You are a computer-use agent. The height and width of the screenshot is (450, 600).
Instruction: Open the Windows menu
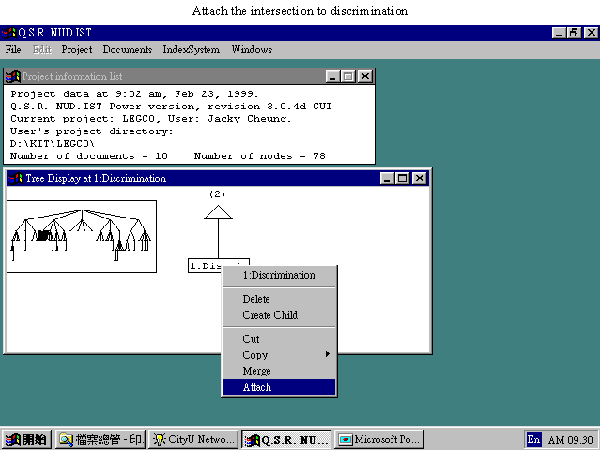click(x=251, y=49)
